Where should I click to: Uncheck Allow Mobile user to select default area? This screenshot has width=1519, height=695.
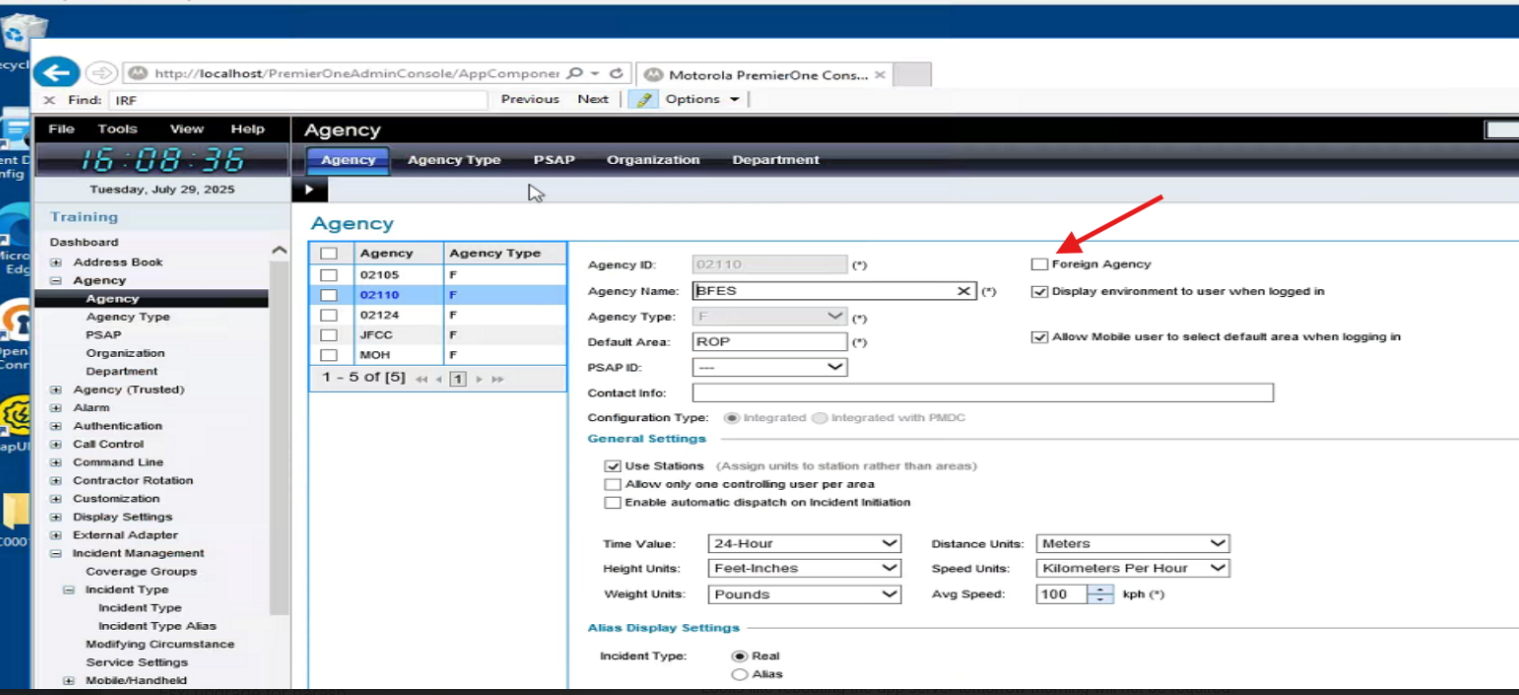tap(1040, 337)
